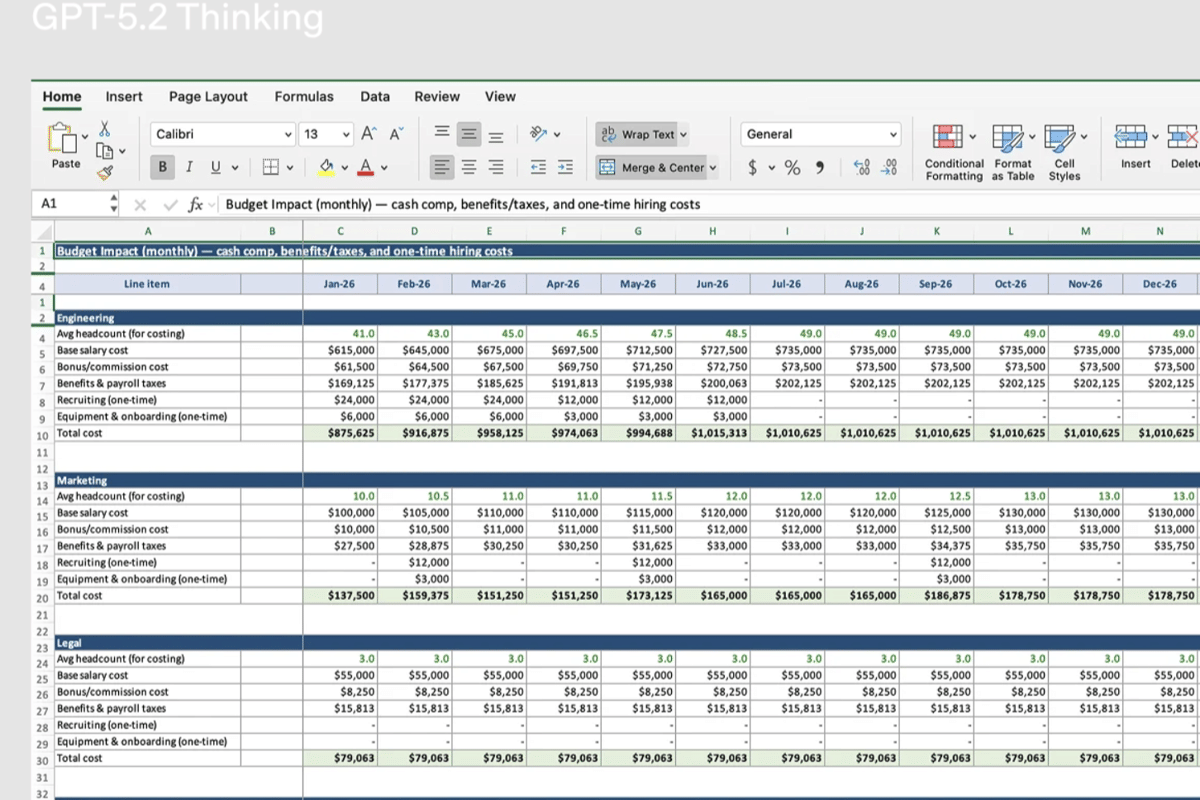Toggle Wrap Text for selected cells

[637, 133]
